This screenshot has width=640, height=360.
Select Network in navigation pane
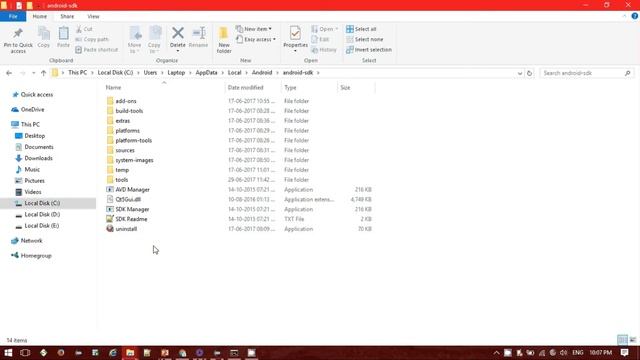coord(31,240)
